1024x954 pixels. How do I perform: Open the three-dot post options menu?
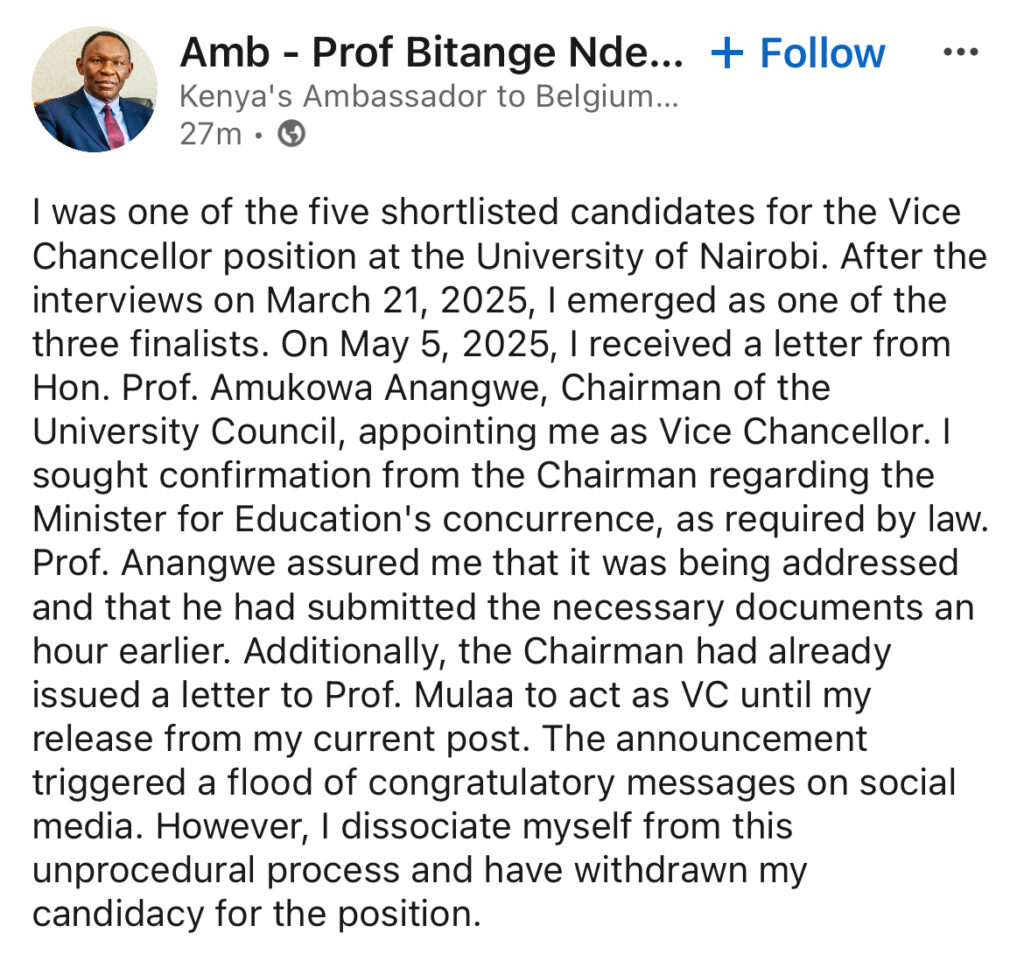click(960, 52)
